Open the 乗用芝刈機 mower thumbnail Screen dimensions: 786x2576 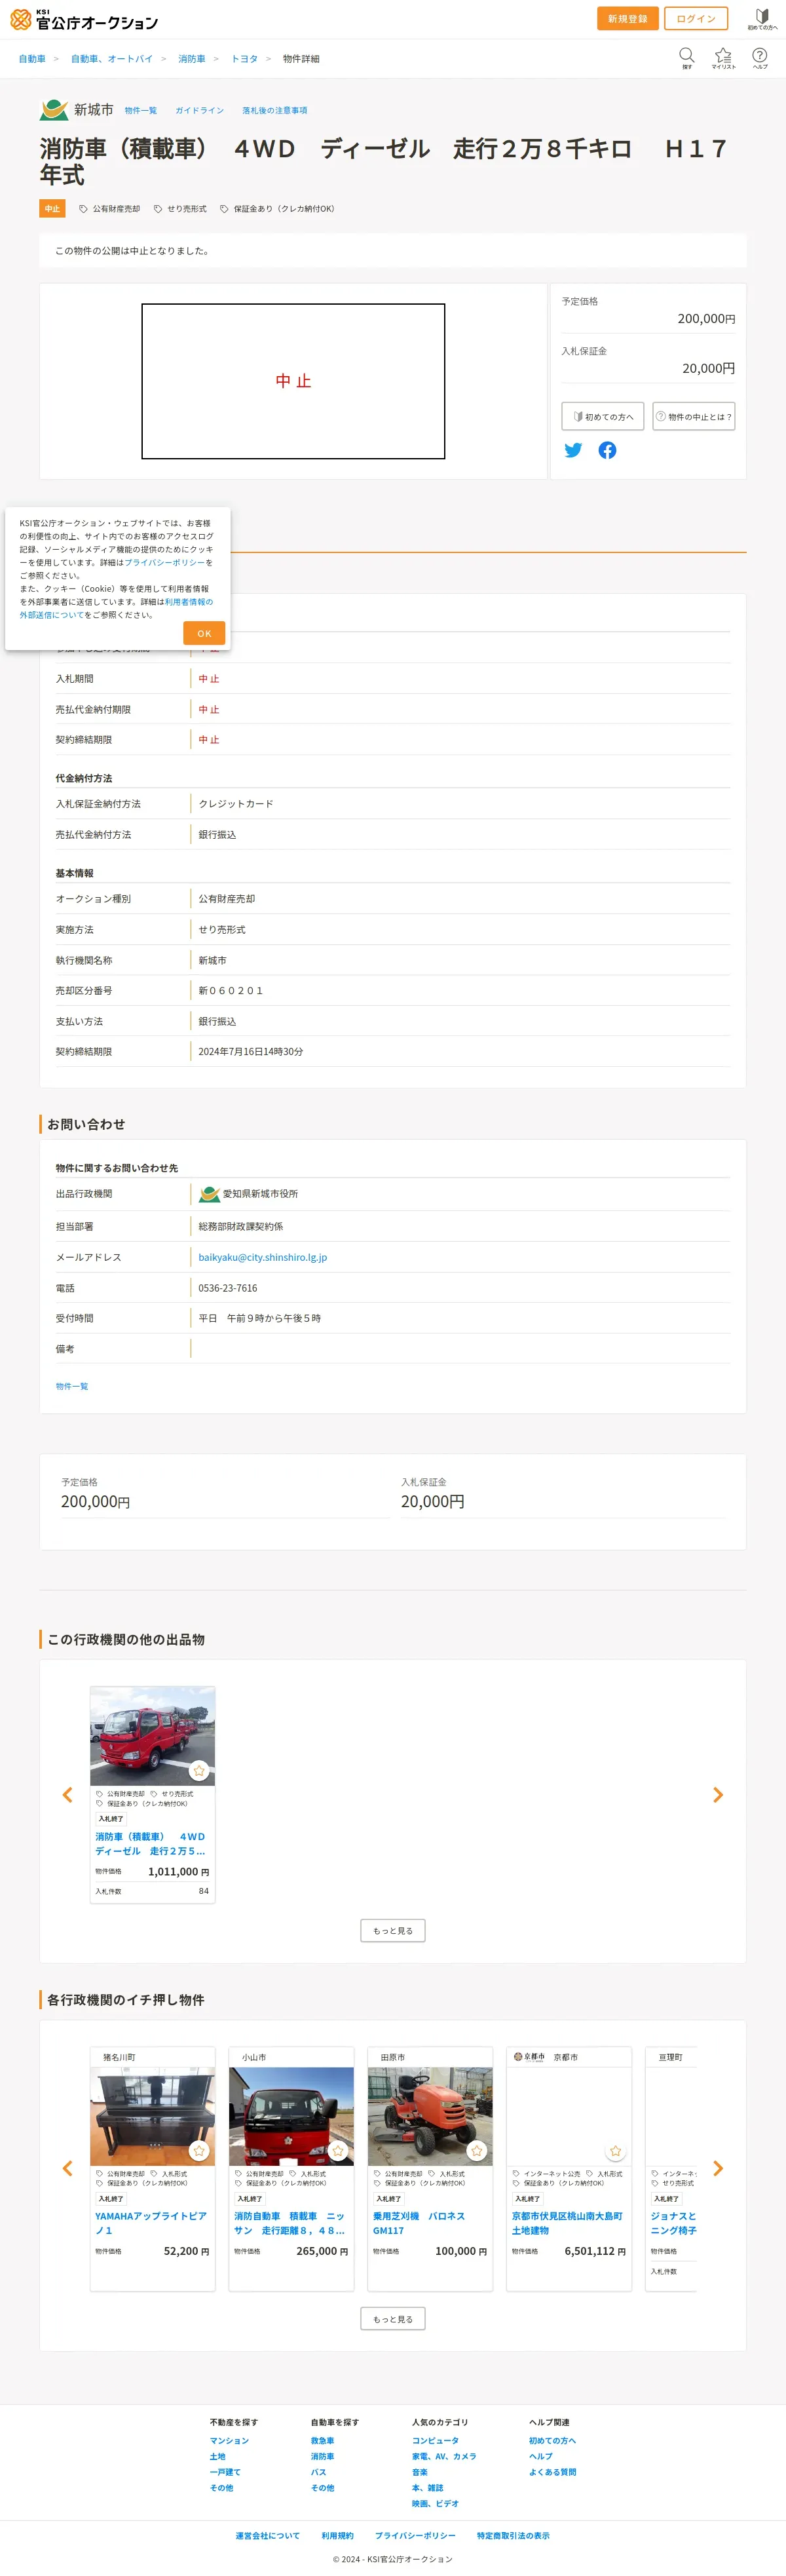coord(430,2116)
